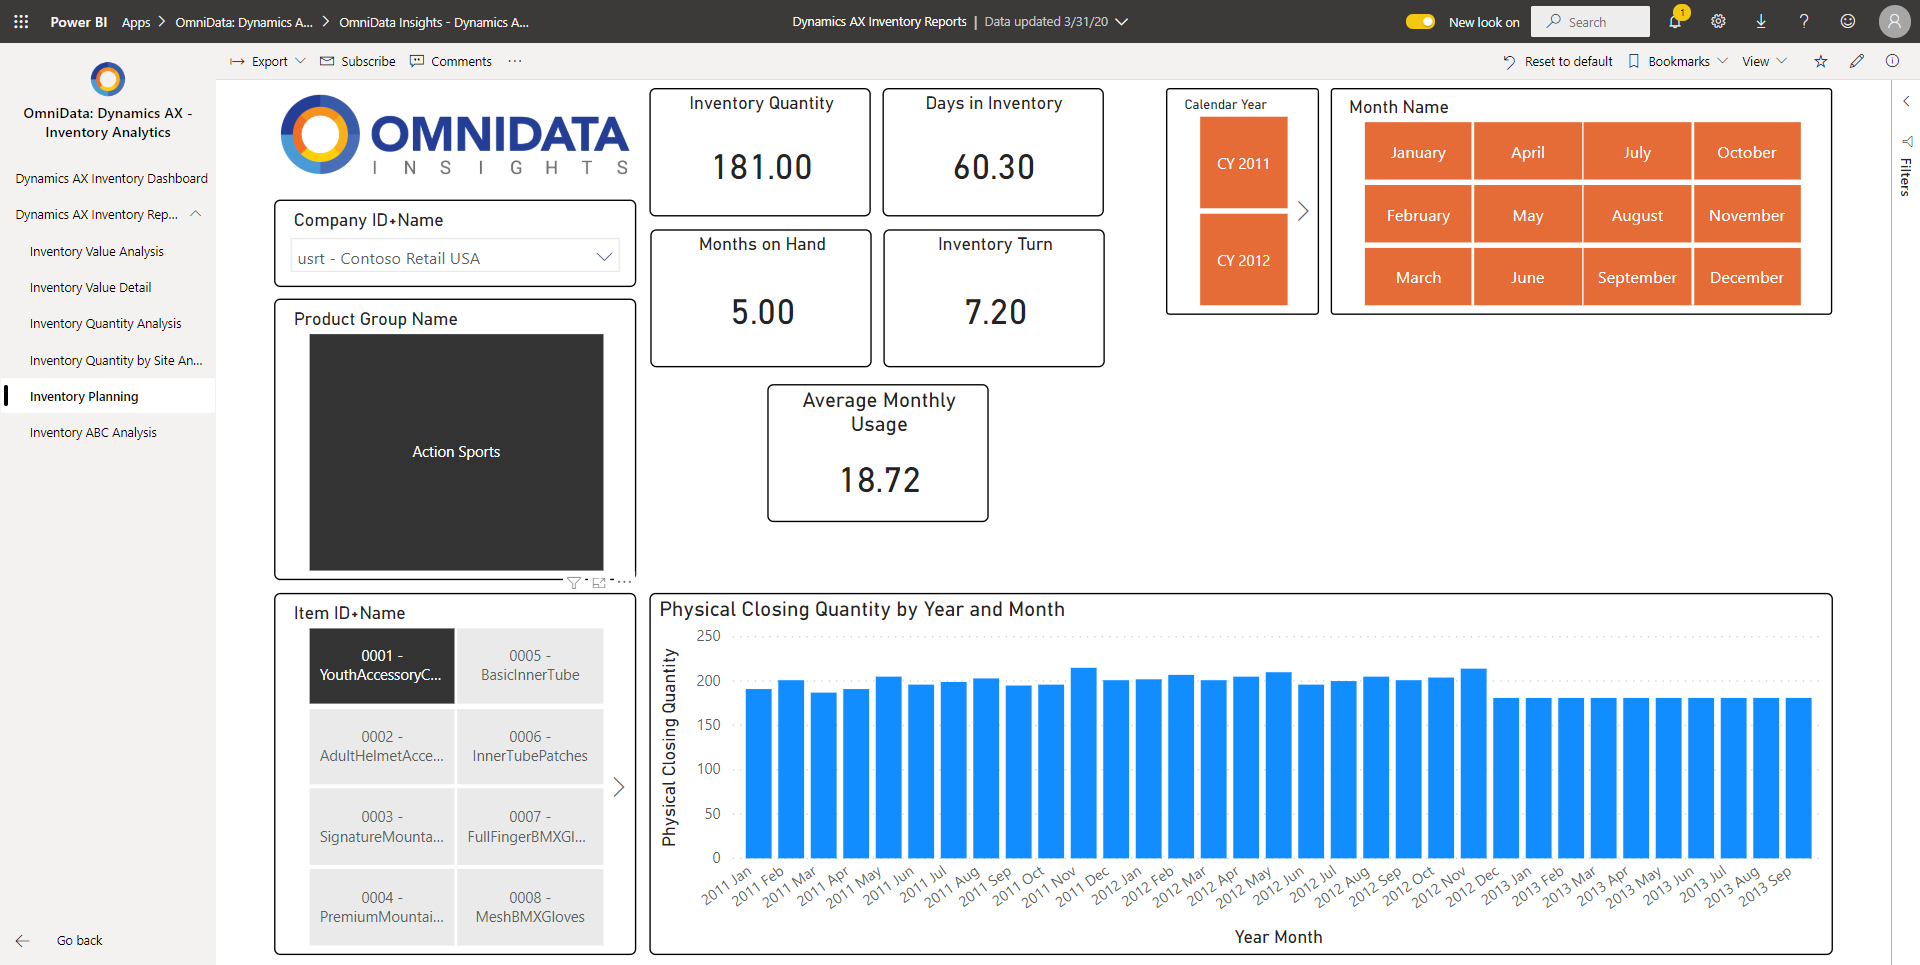The height and width of the screenshot is (965, 1920).
Task: Open Inventory Value Analysis page
Action: [x=97, y=252]
